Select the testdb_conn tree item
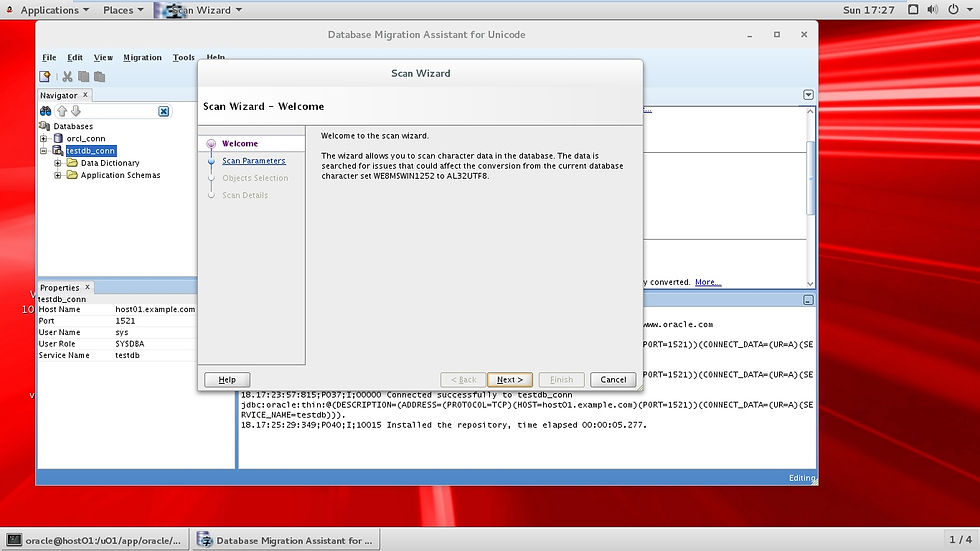The image size is (980, 551). coord(91,151)
